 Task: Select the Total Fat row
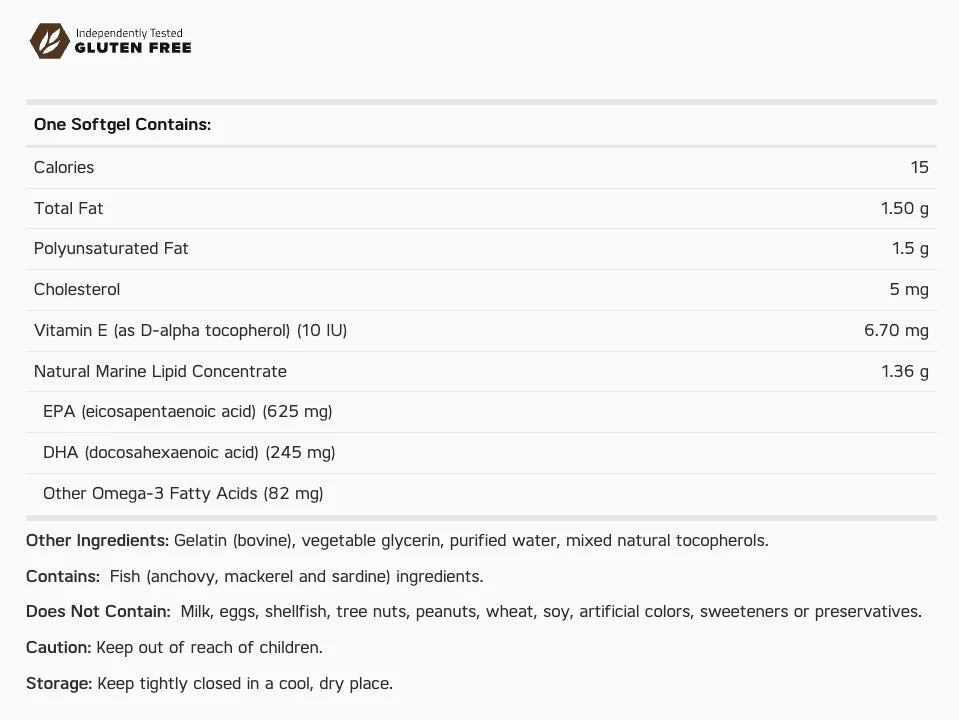[481, 209]
